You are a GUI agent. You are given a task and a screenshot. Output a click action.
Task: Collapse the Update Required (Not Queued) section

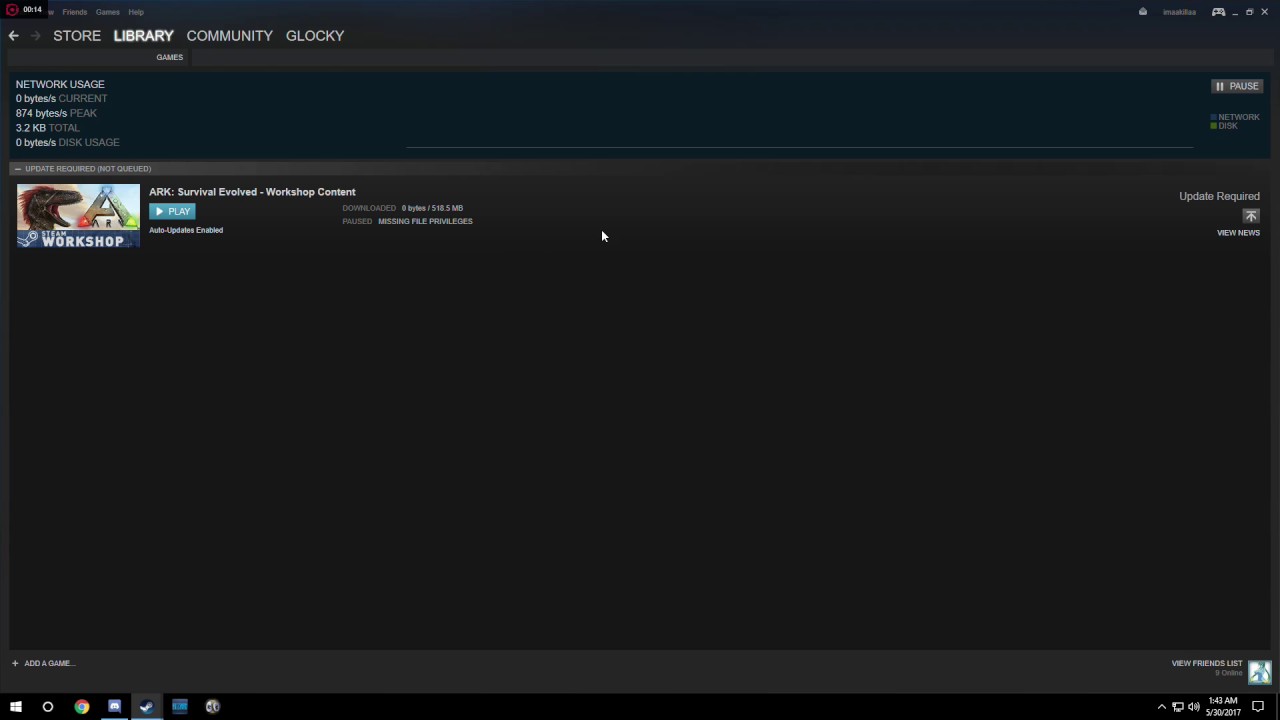click(x=17, y=169)
